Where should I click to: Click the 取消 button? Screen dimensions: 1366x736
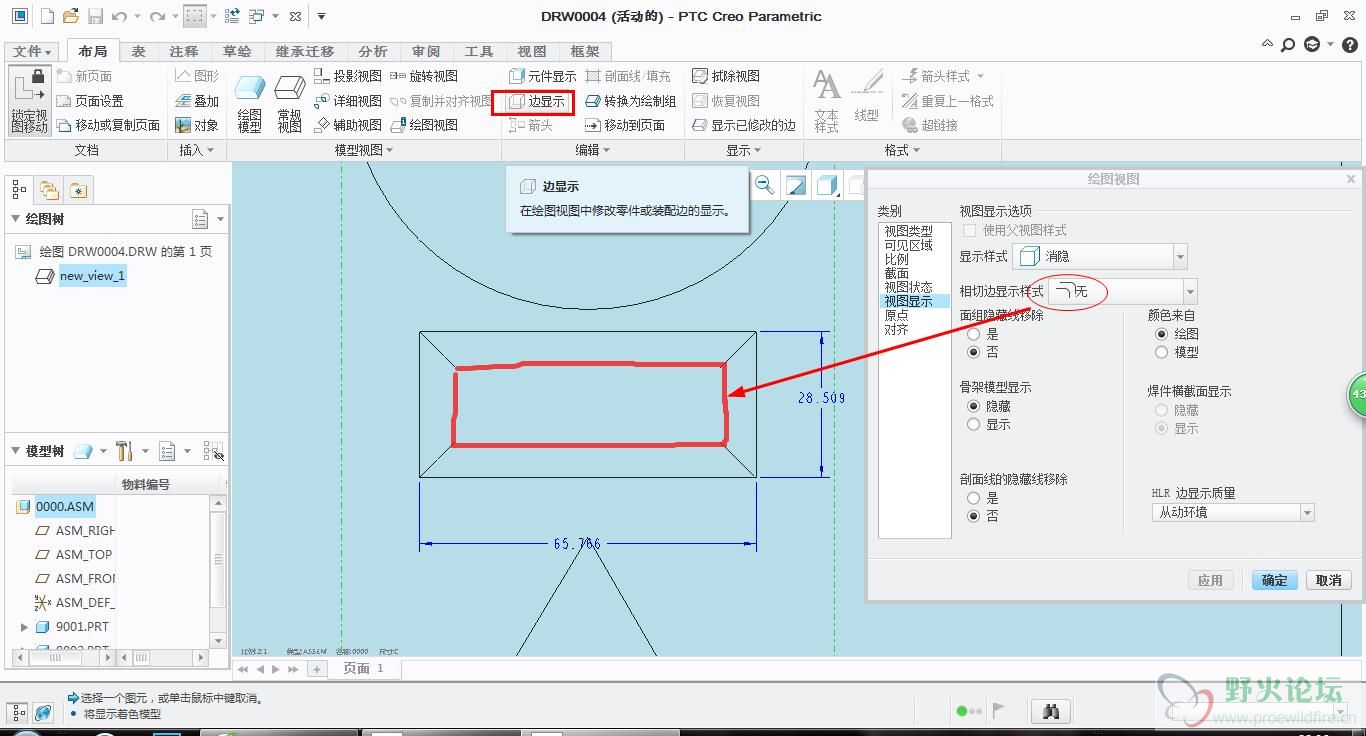[x=1328, y=580]
